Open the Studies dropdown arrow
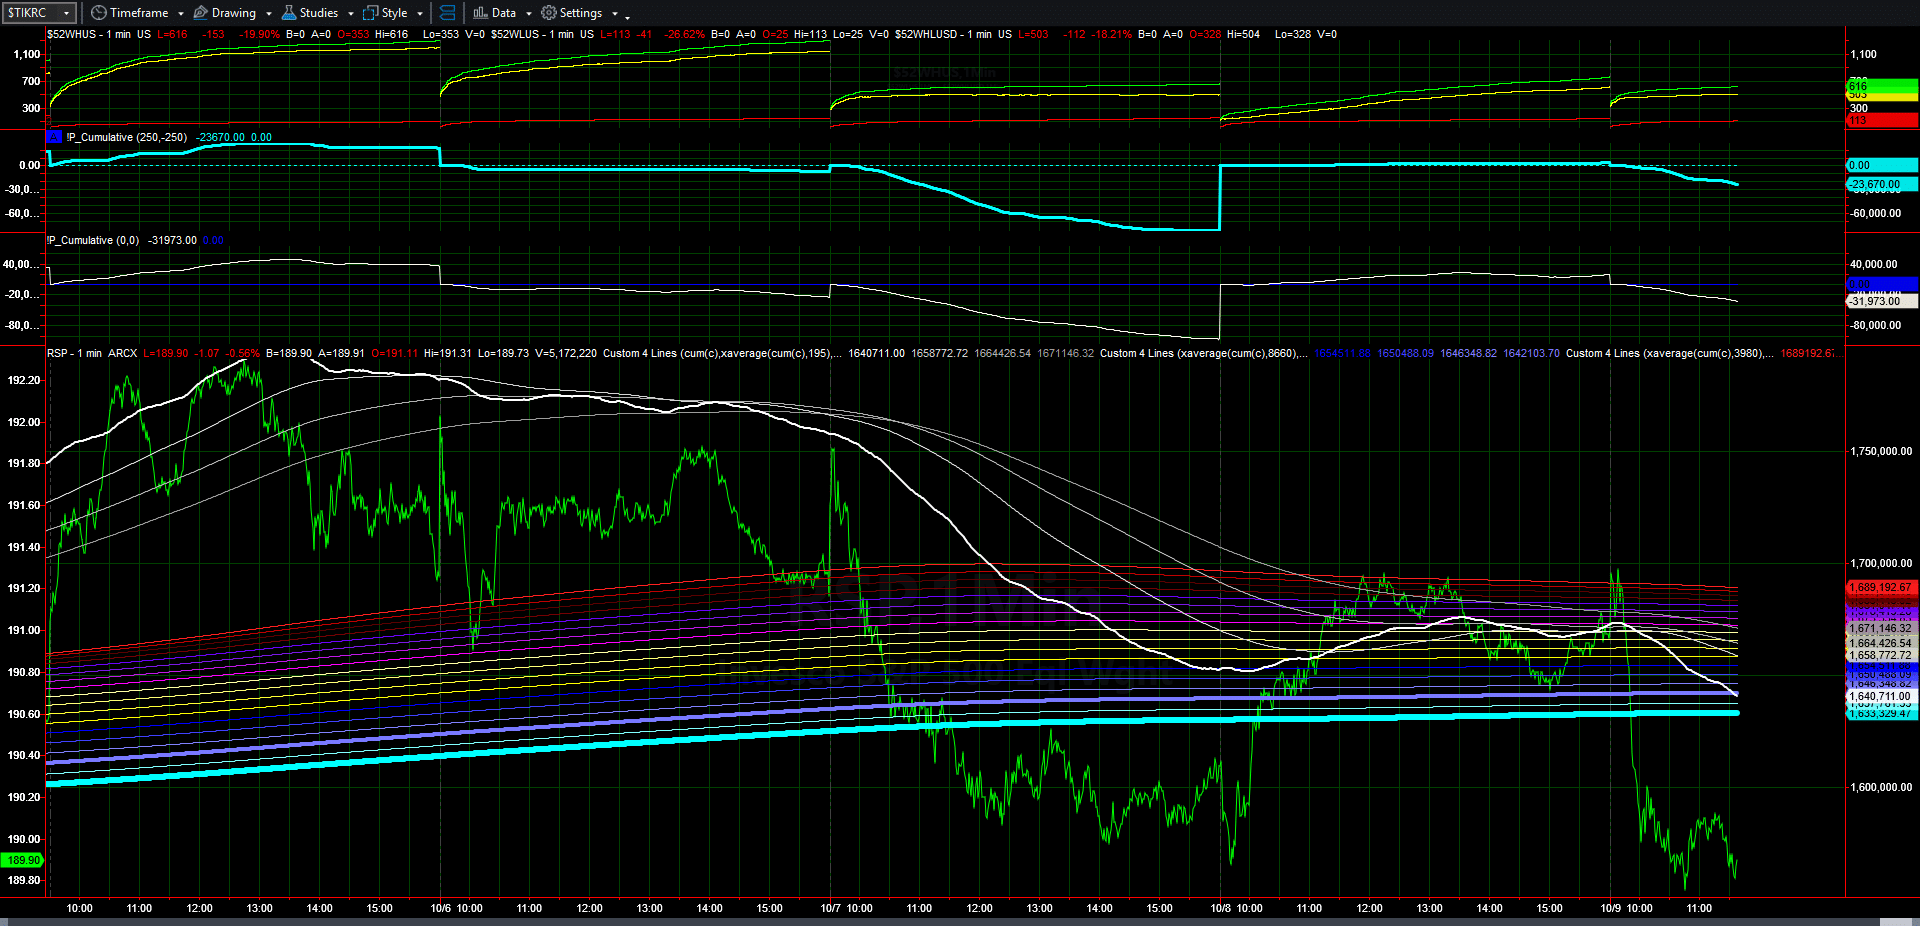The height and width of the screenshot is (926, 1920). tap(349, 14)
